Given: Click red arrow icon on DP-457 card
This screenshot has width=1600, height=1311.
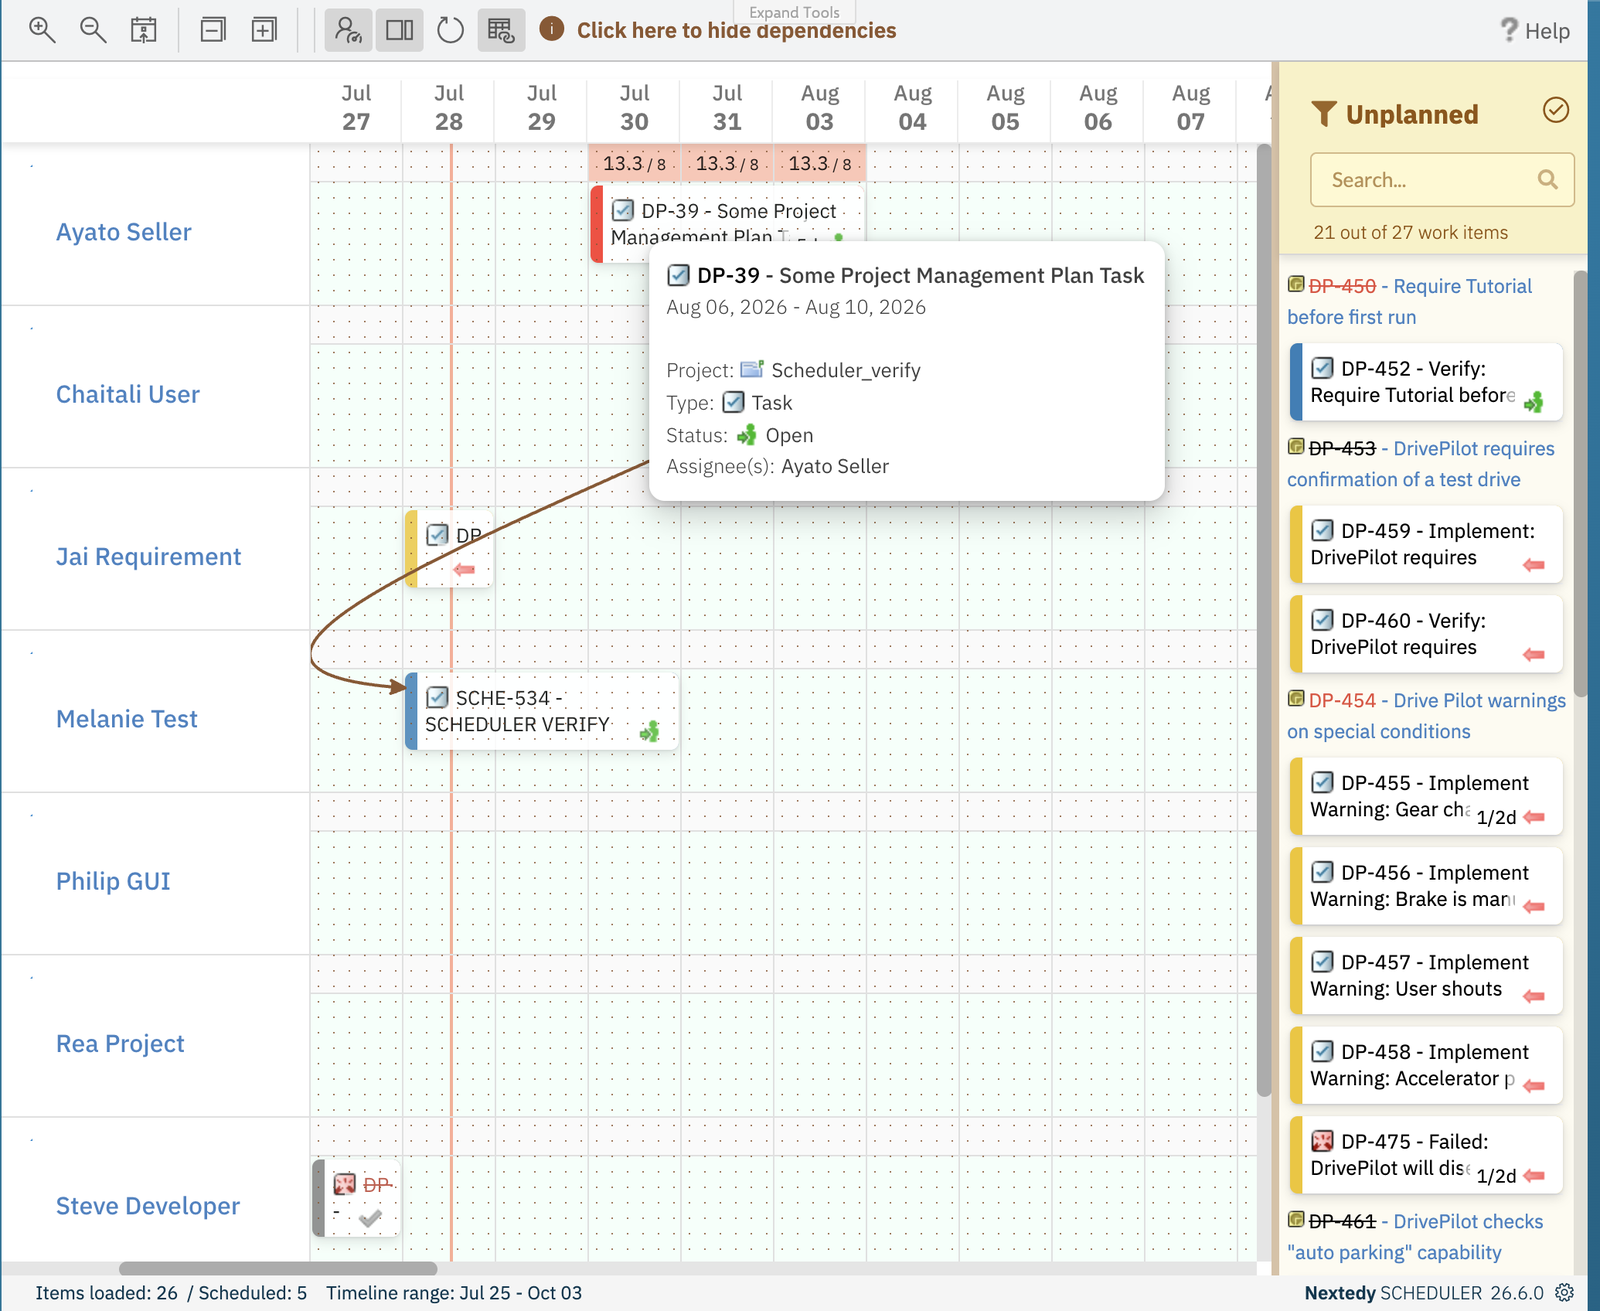Looking at the screenshot, I should 1534,996.
